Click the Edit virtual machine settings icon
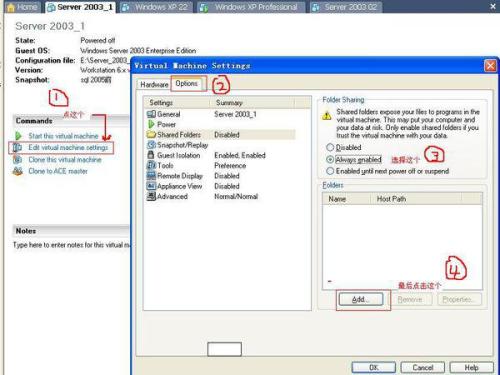Screen dimensions: 500x375 pyautogui.click(x=17, y=147)
